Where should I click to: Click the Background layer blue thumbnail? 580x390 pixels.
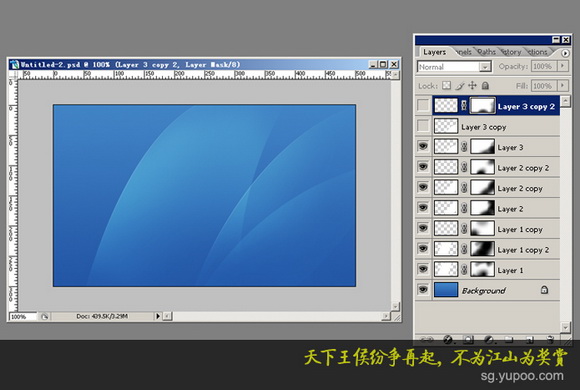coord(445,290)
